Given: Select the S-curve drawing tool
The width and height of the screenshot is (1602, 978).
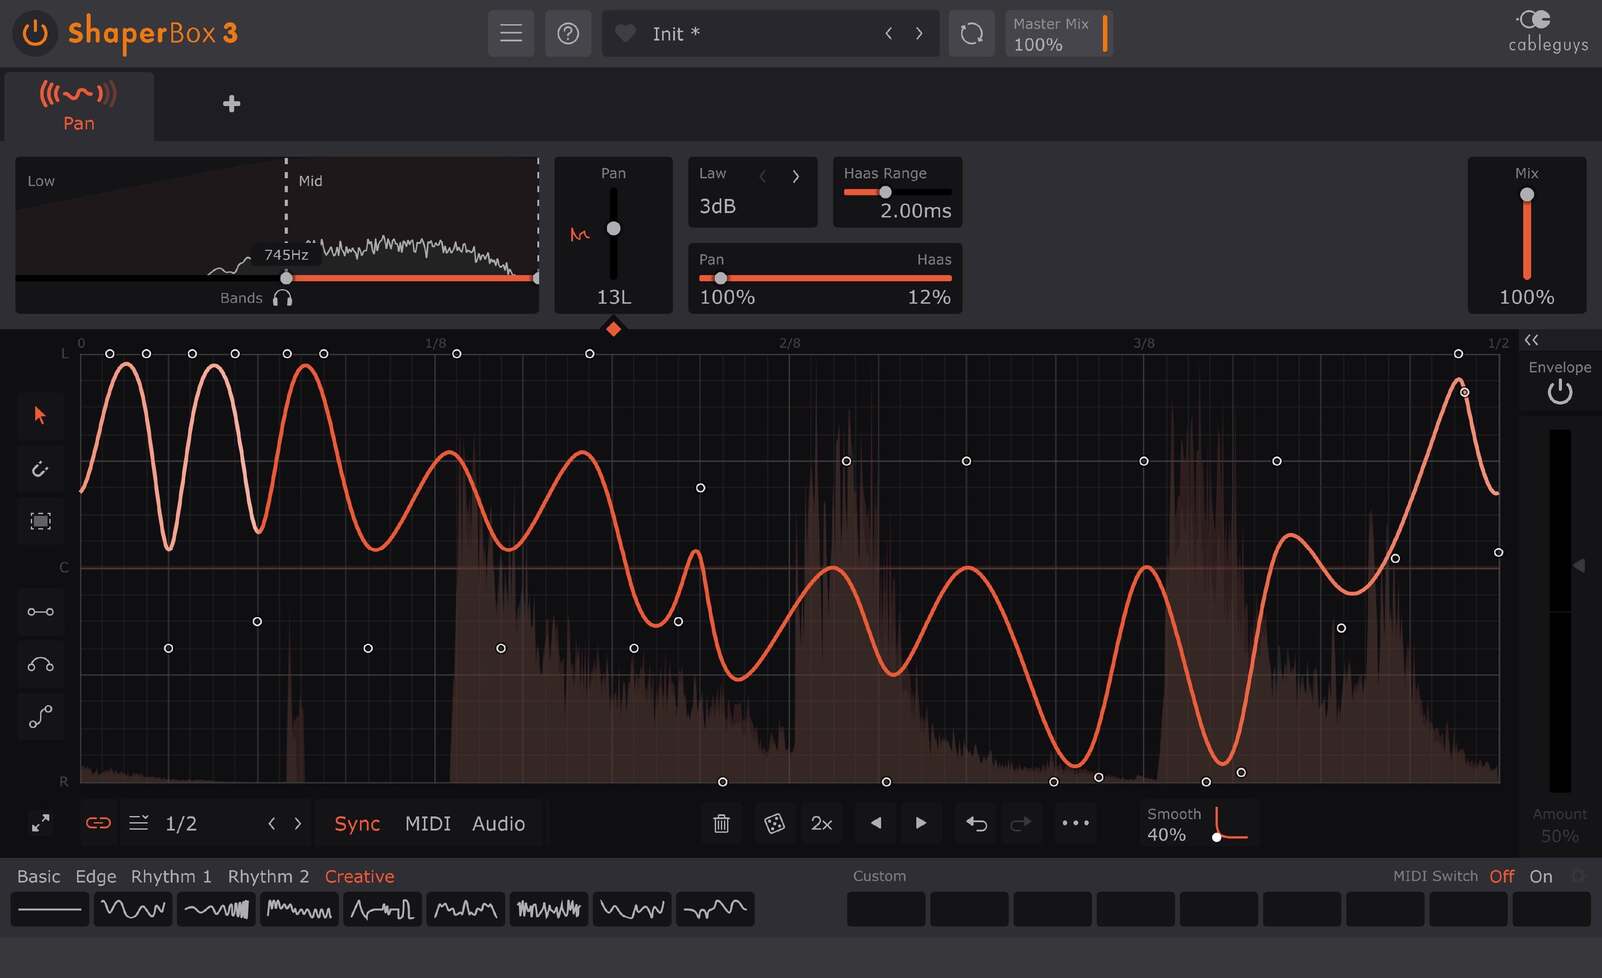Looking at the screenshot, I should click(40, 716).
